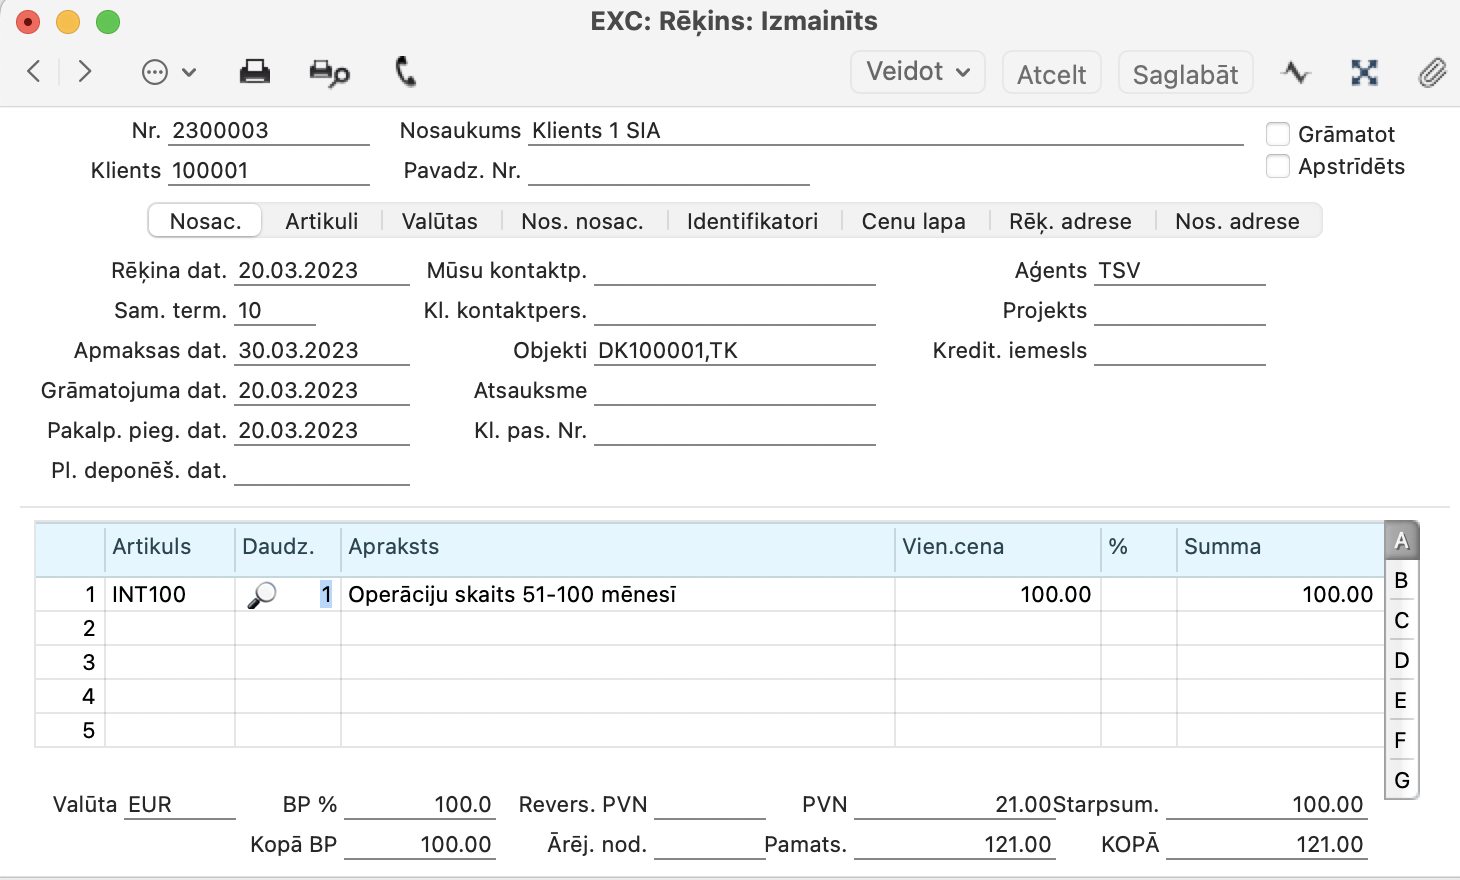
Task: Enable the Grāmatot checkbox
Action: click(1278, 134)
